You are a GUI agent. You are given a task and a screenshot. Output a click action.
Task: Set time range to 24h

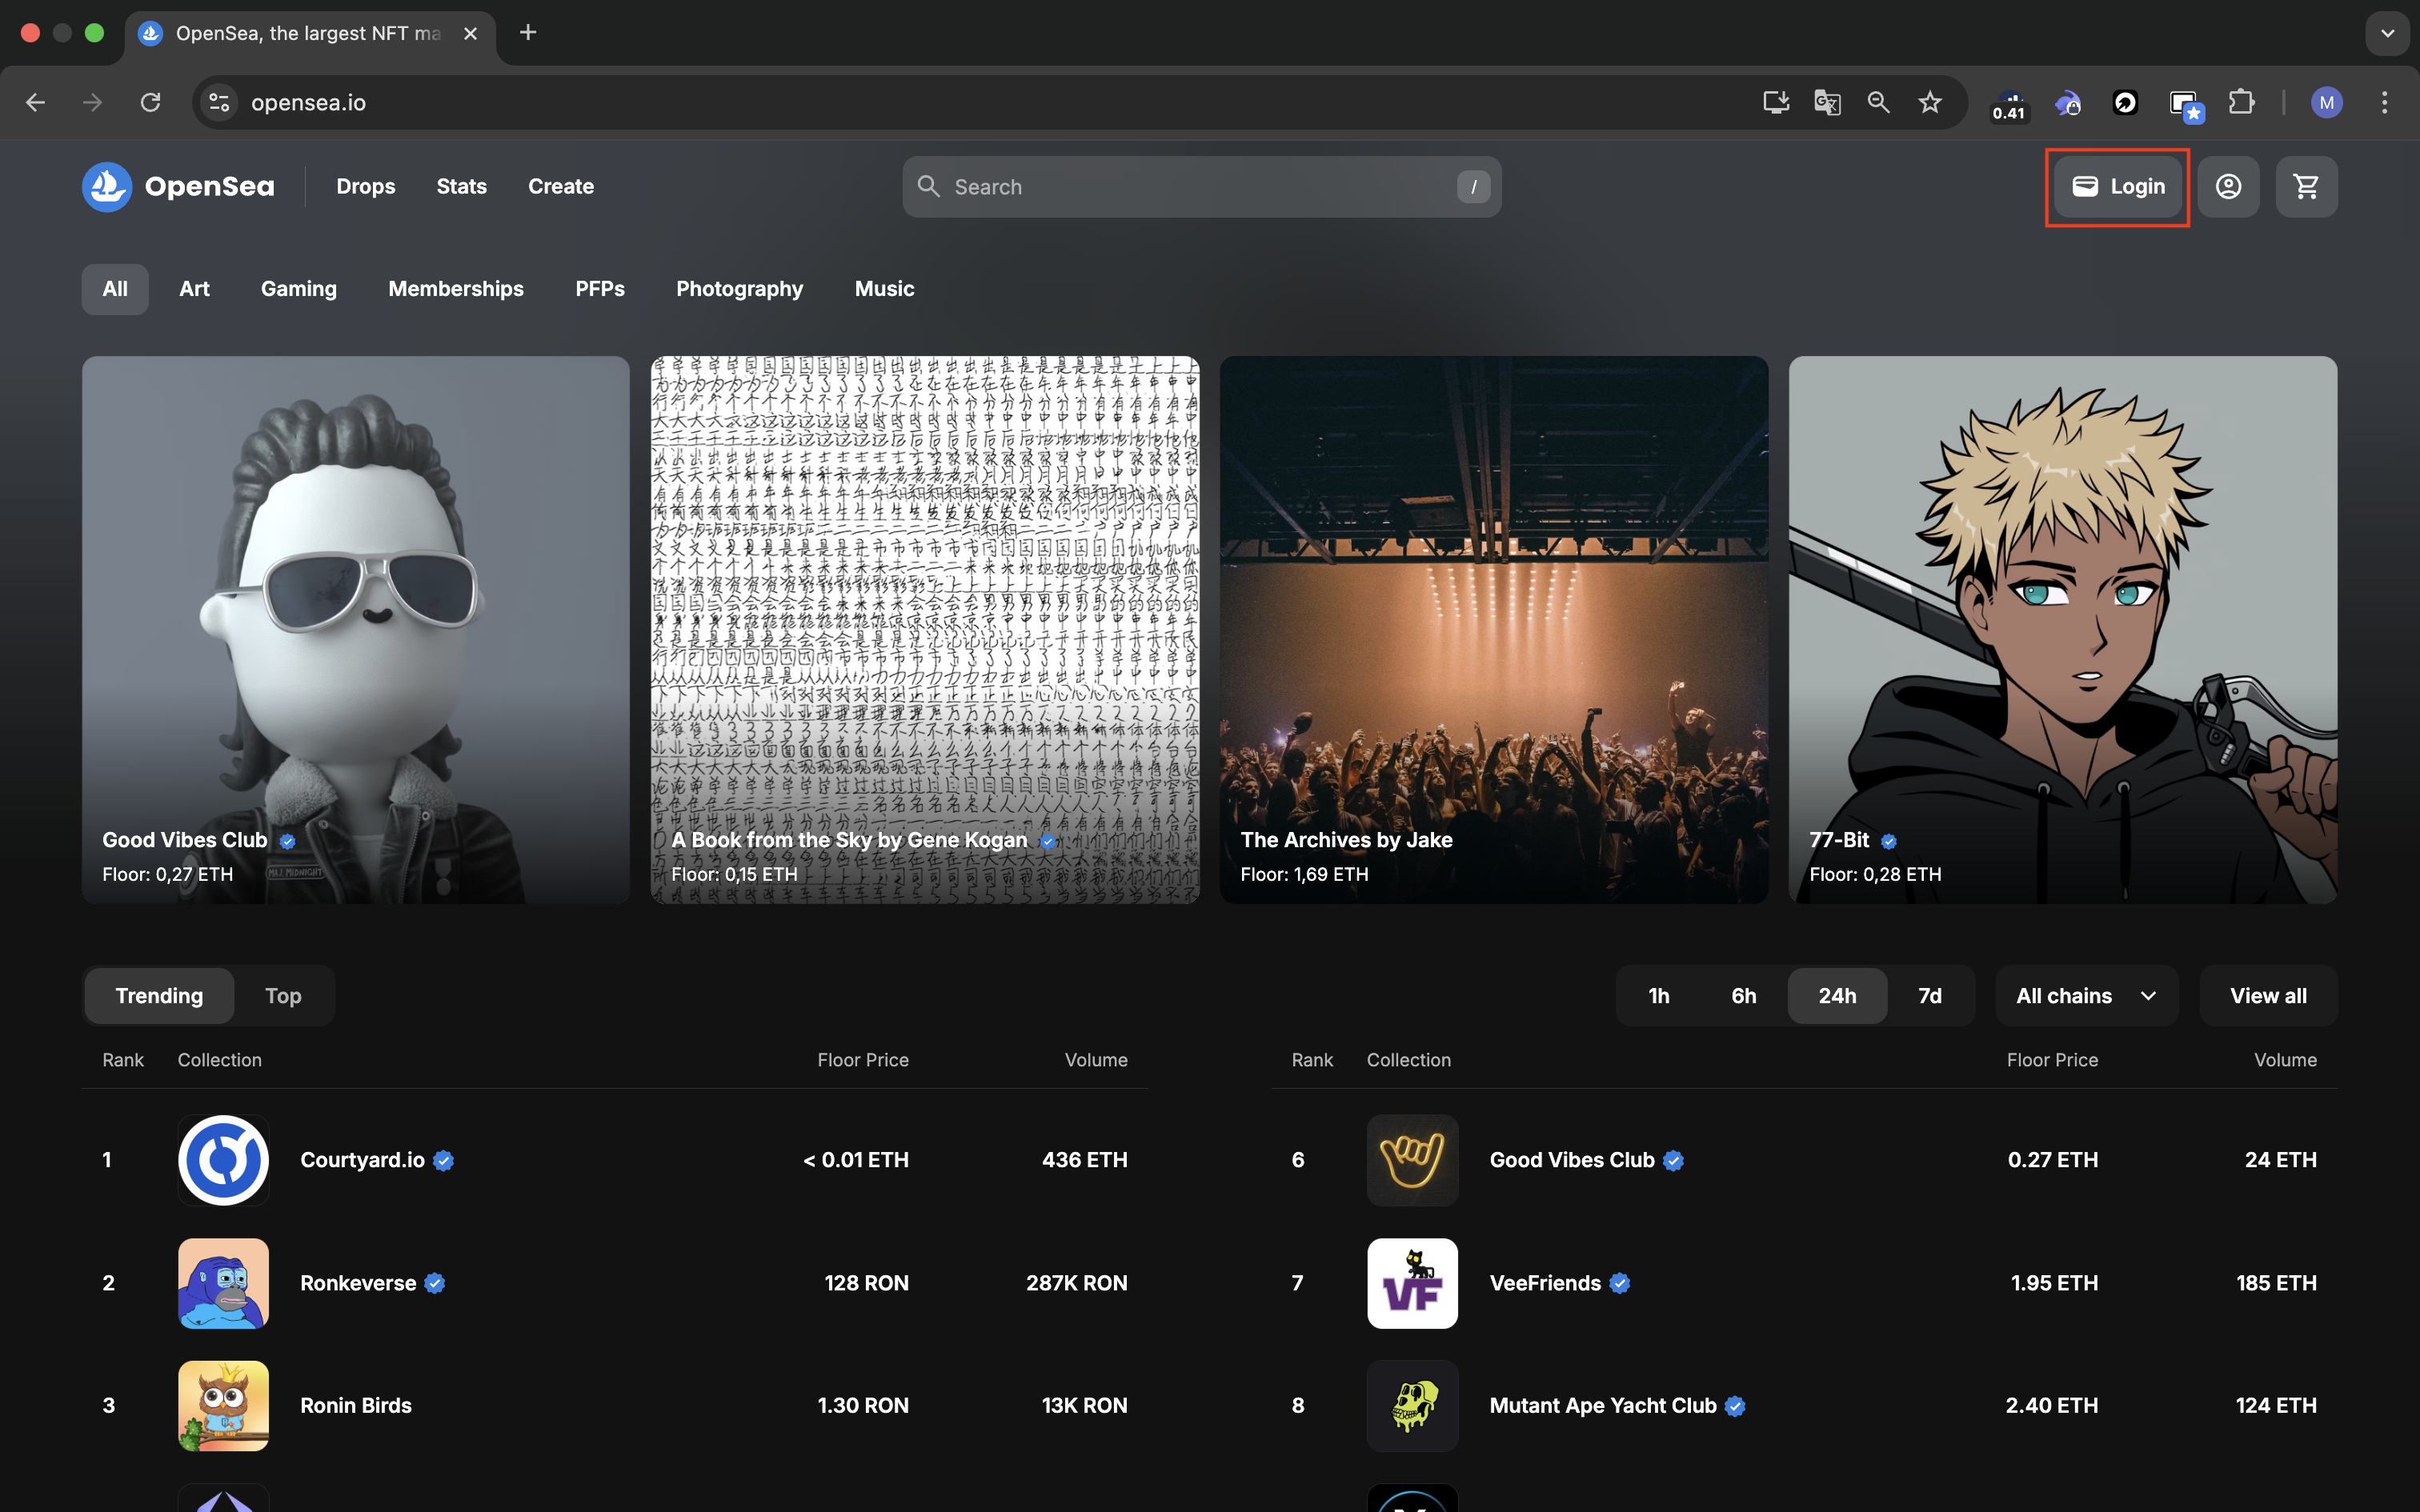click(1837, 996)
